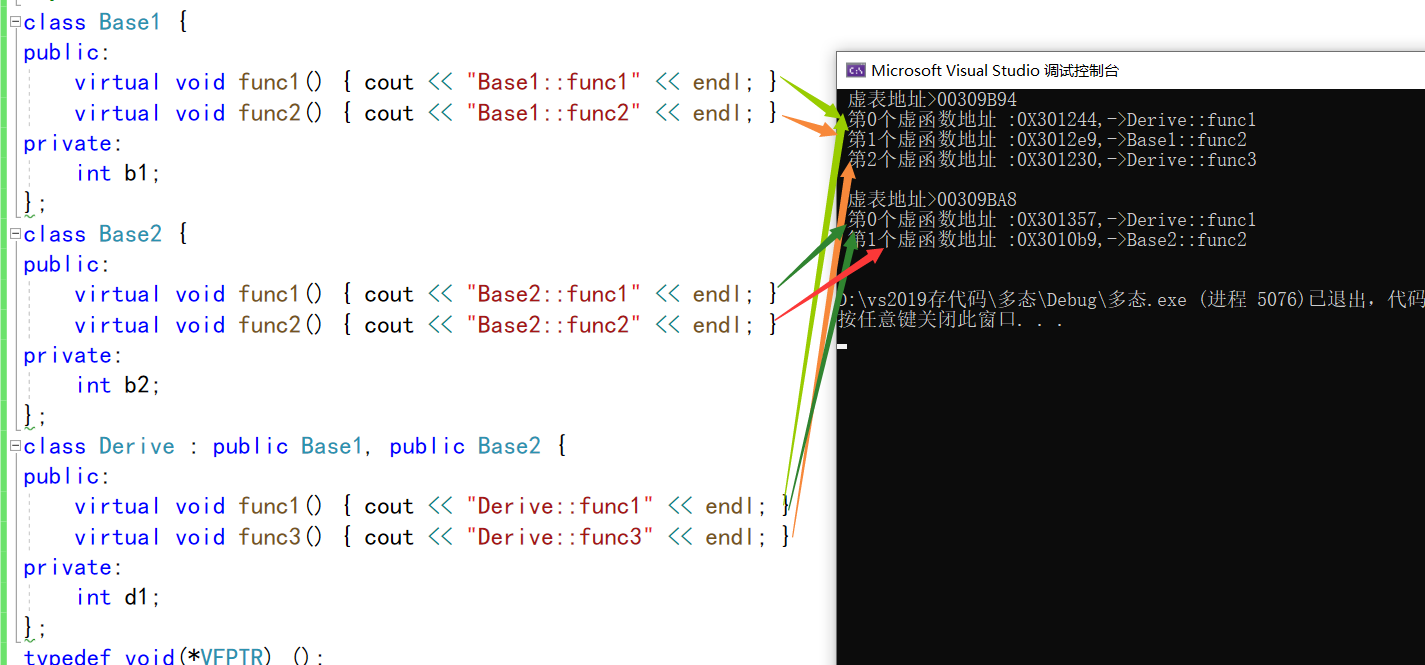Click console line ending ->Base1::func2

[1047, 140]
